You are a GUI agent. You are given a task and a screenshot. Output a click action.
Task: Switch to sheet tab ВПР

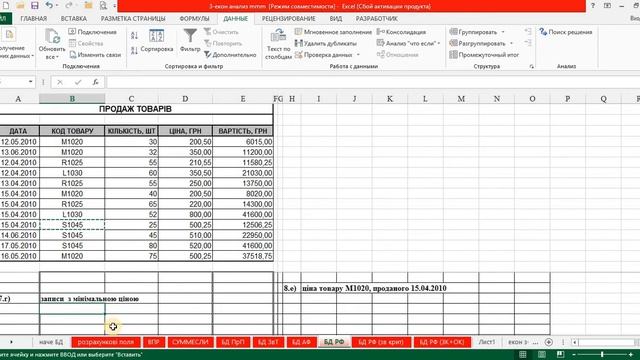(154, 342)
